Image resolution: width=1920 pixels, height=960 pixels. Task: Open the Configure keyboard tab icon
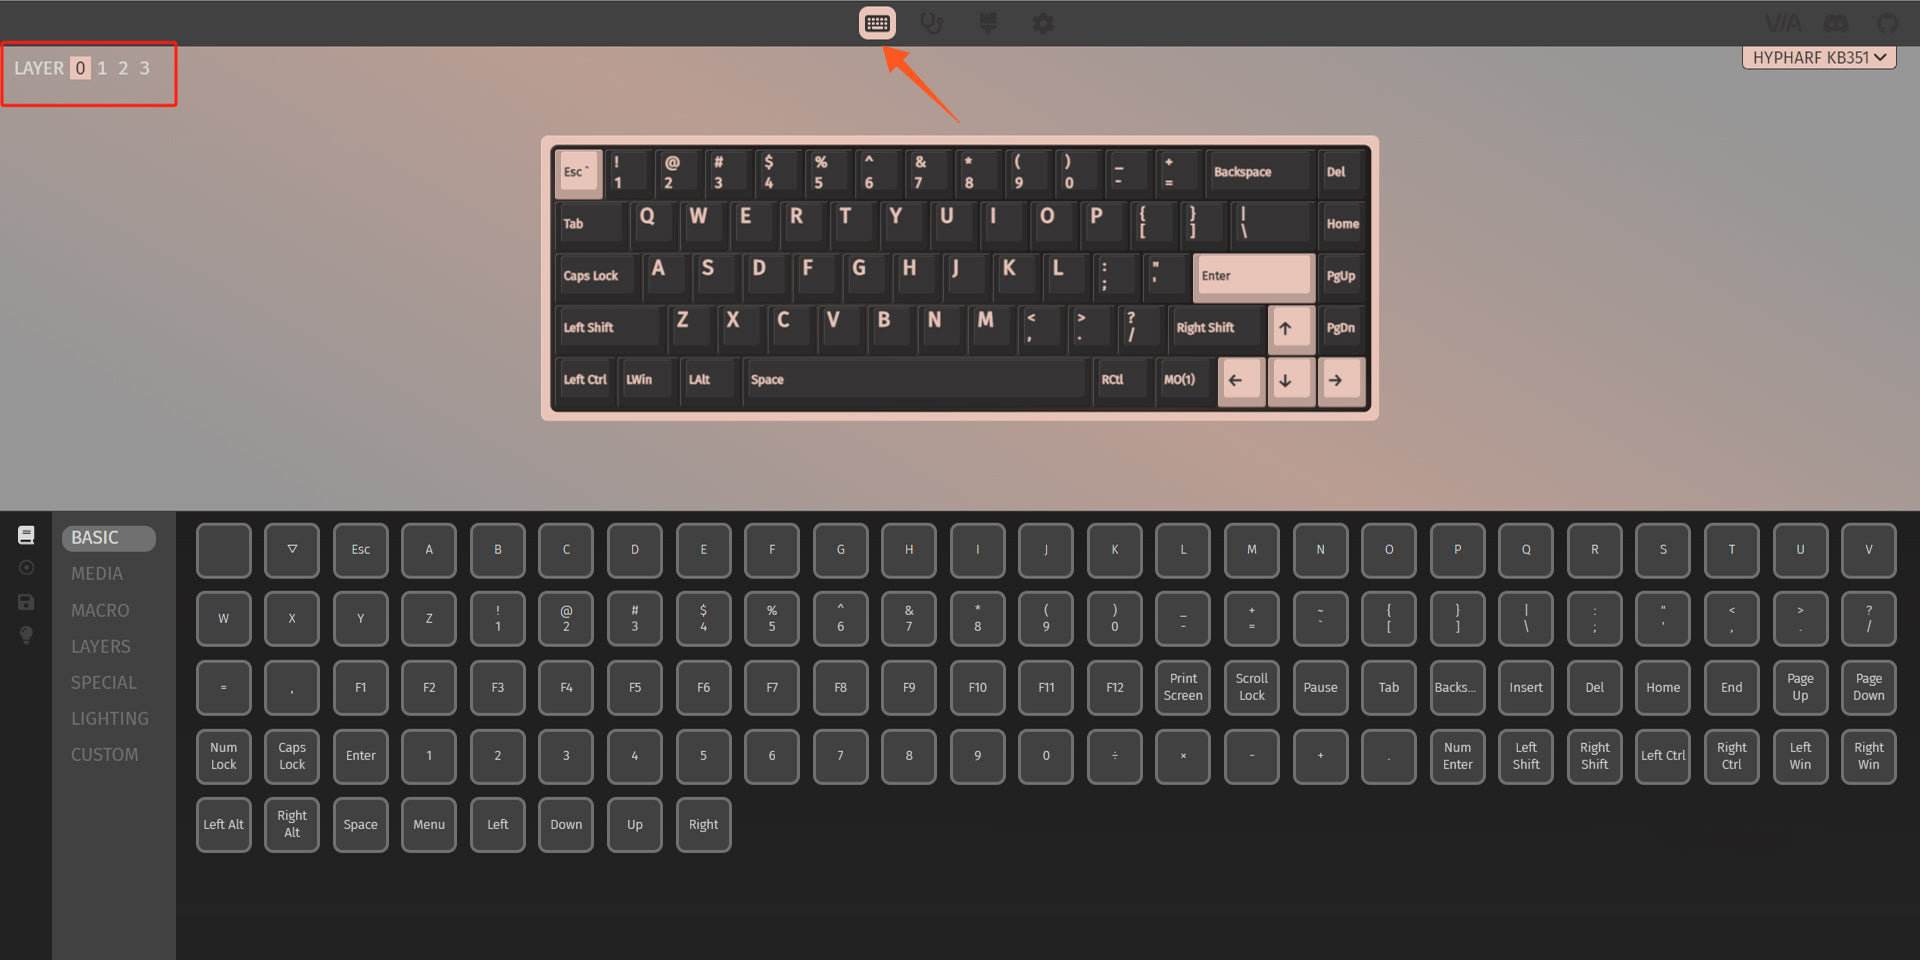[877, 23]
